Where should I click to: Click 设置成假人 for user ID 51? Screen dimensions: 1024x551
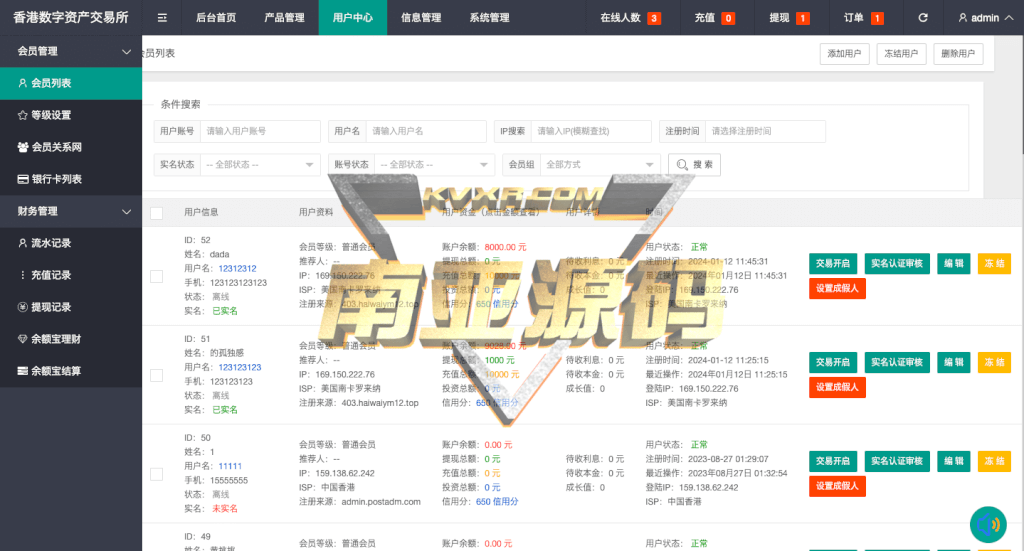pyautogui.click(x=837, y=387)
